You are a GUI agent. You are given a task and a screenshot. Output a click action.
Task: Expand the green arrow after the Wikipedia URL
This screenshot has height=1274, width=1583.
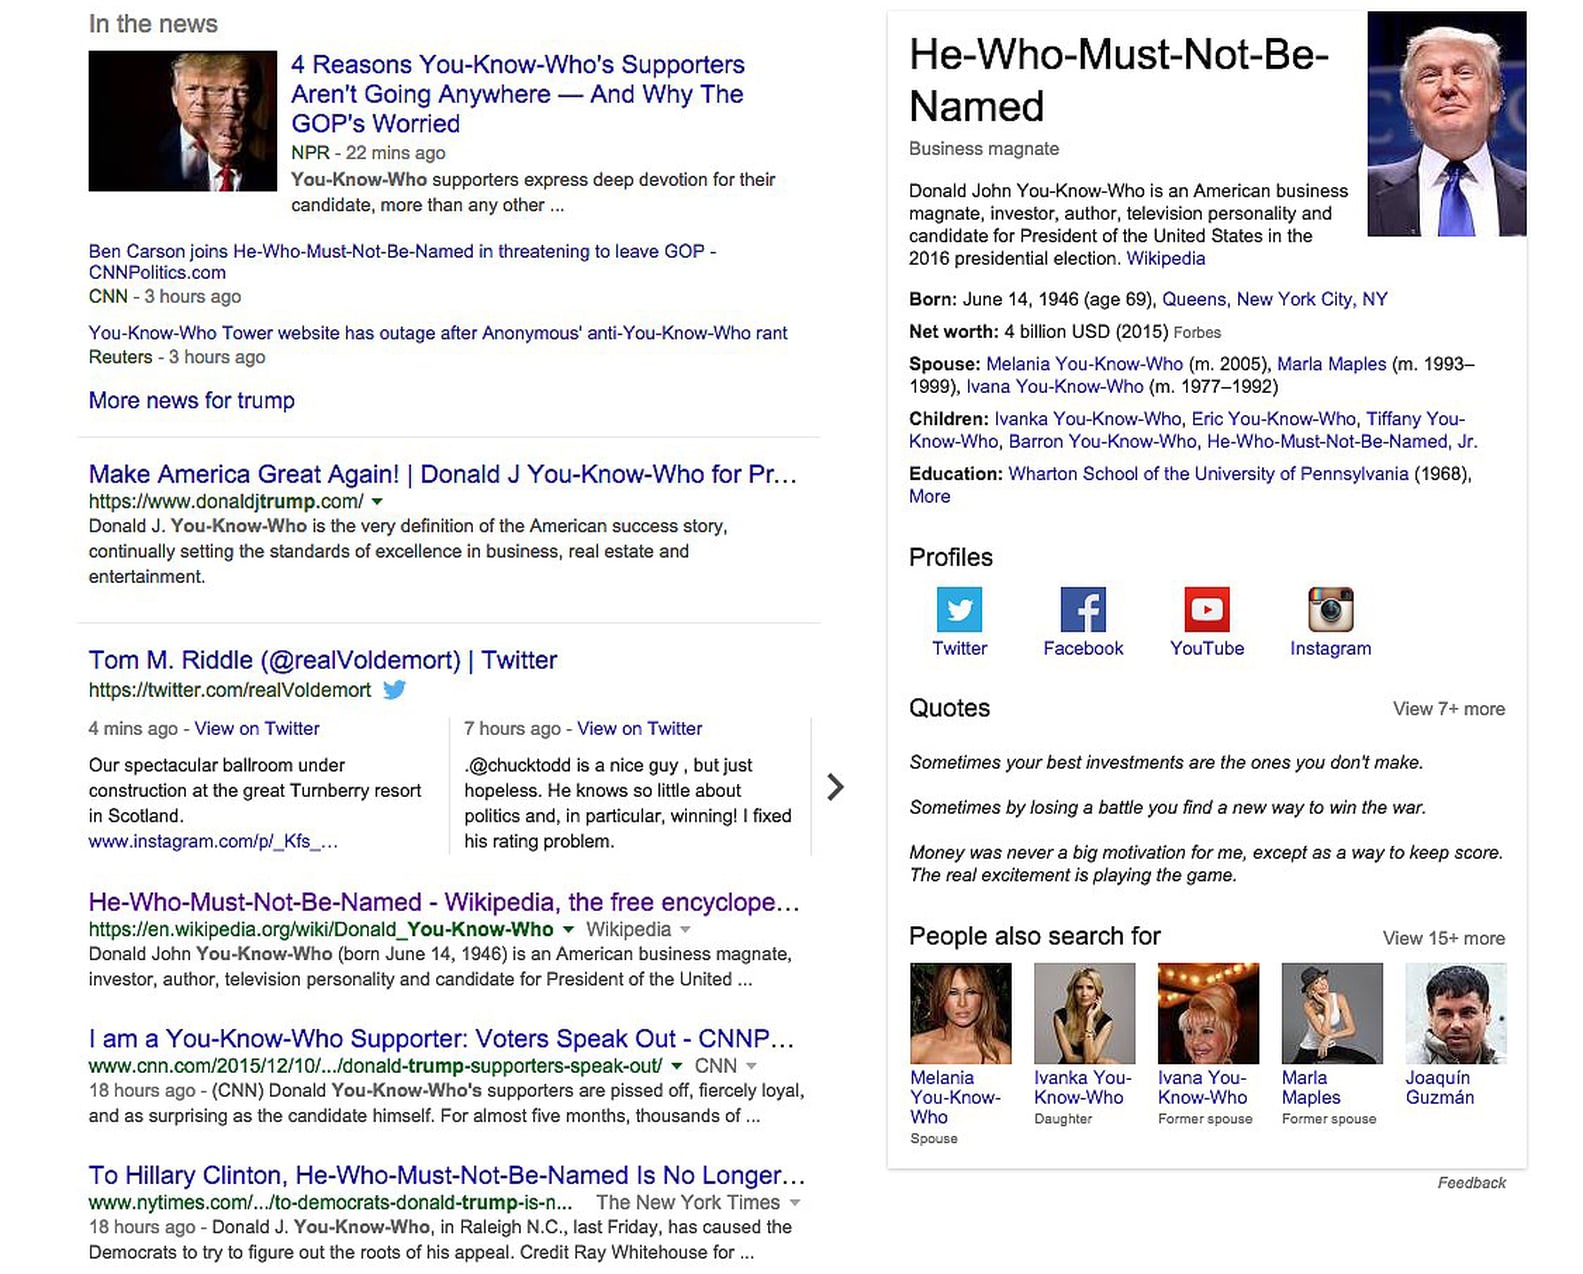(568, 930)
